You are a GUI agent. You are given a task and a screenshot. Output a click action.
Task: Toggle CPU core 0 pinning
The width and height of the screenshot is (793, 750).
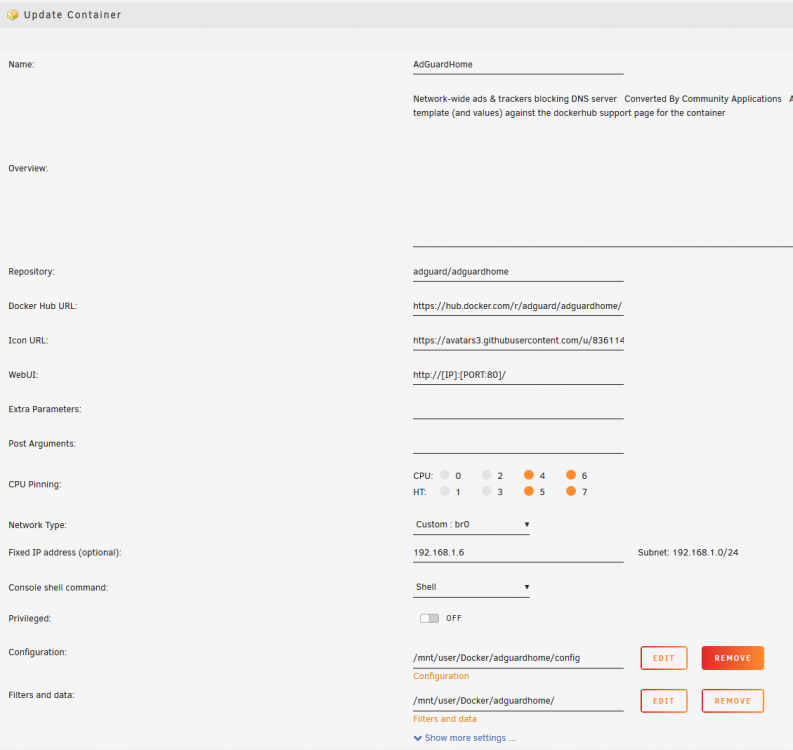click(445, 475)
